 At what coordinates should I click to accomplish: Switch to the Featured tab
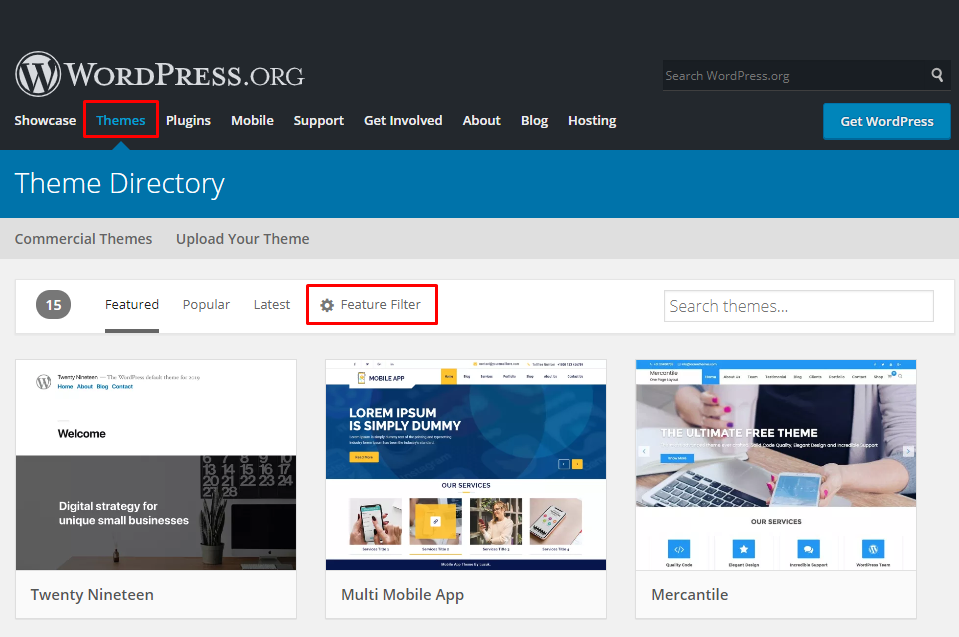131,304
